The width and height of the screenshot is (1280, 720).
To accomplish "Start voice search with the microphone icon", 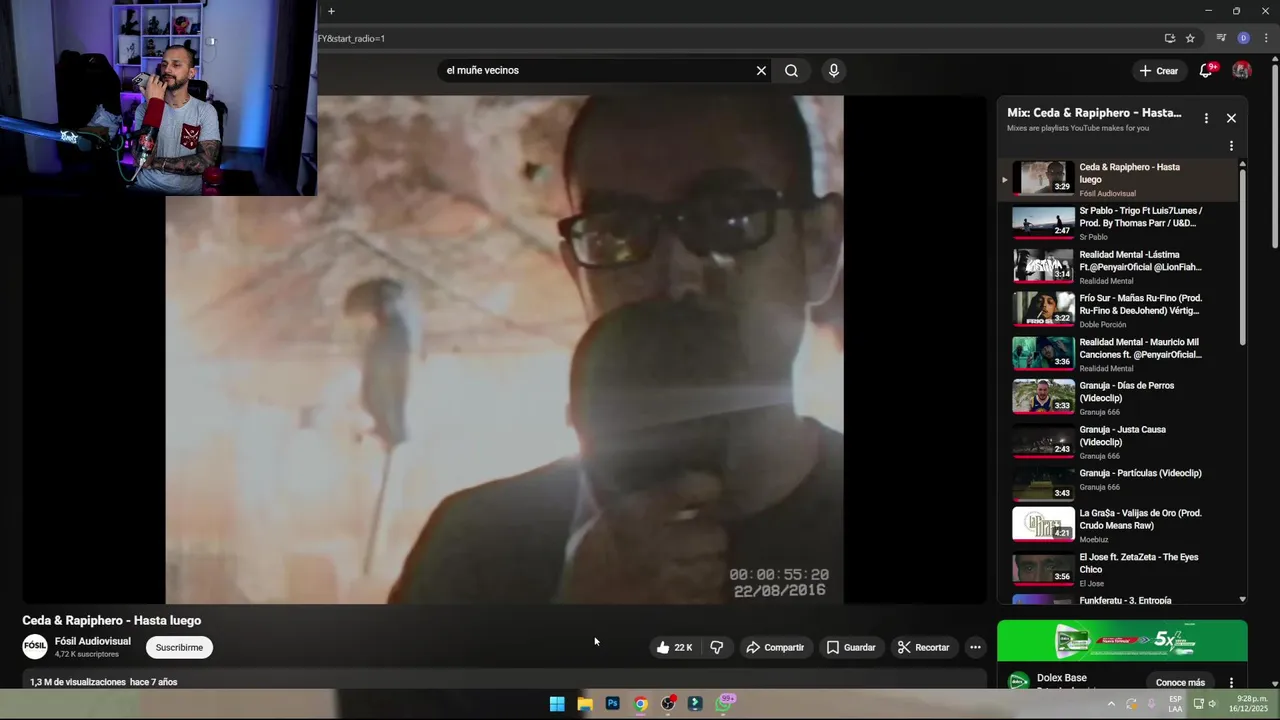I will coord(834,70).
